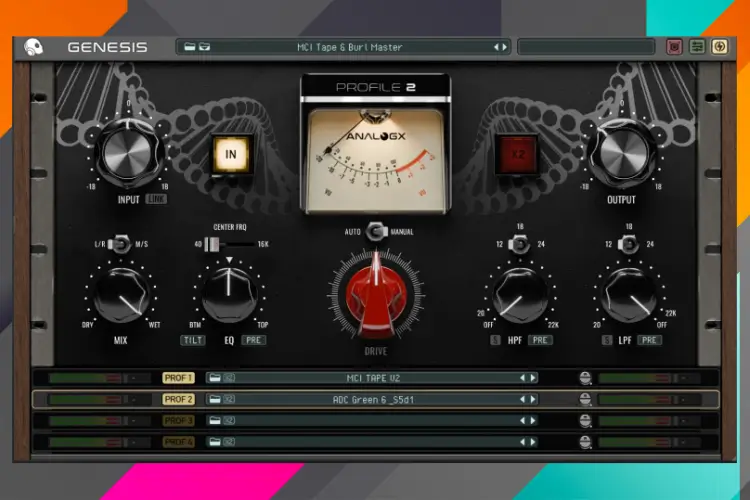The image size is (750, 500).
Task: Open the MCI TAPE U2 profile selector
Action: click(x=371, y=378)
